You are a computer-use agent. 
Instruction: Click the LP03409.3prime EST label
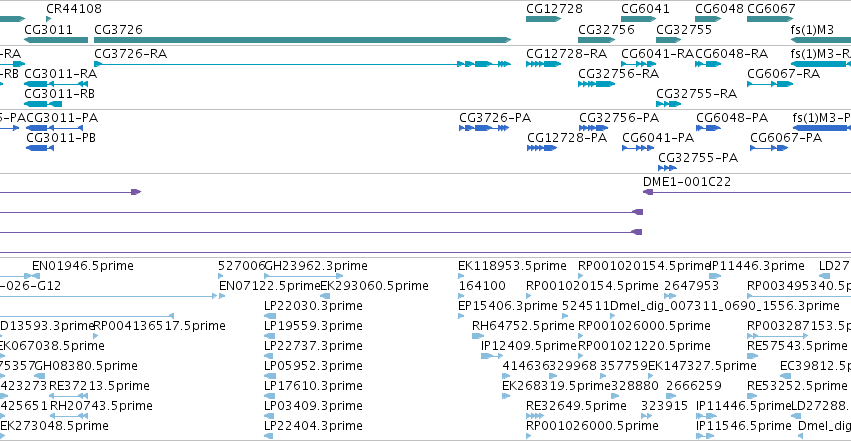[x=313, y=406]
